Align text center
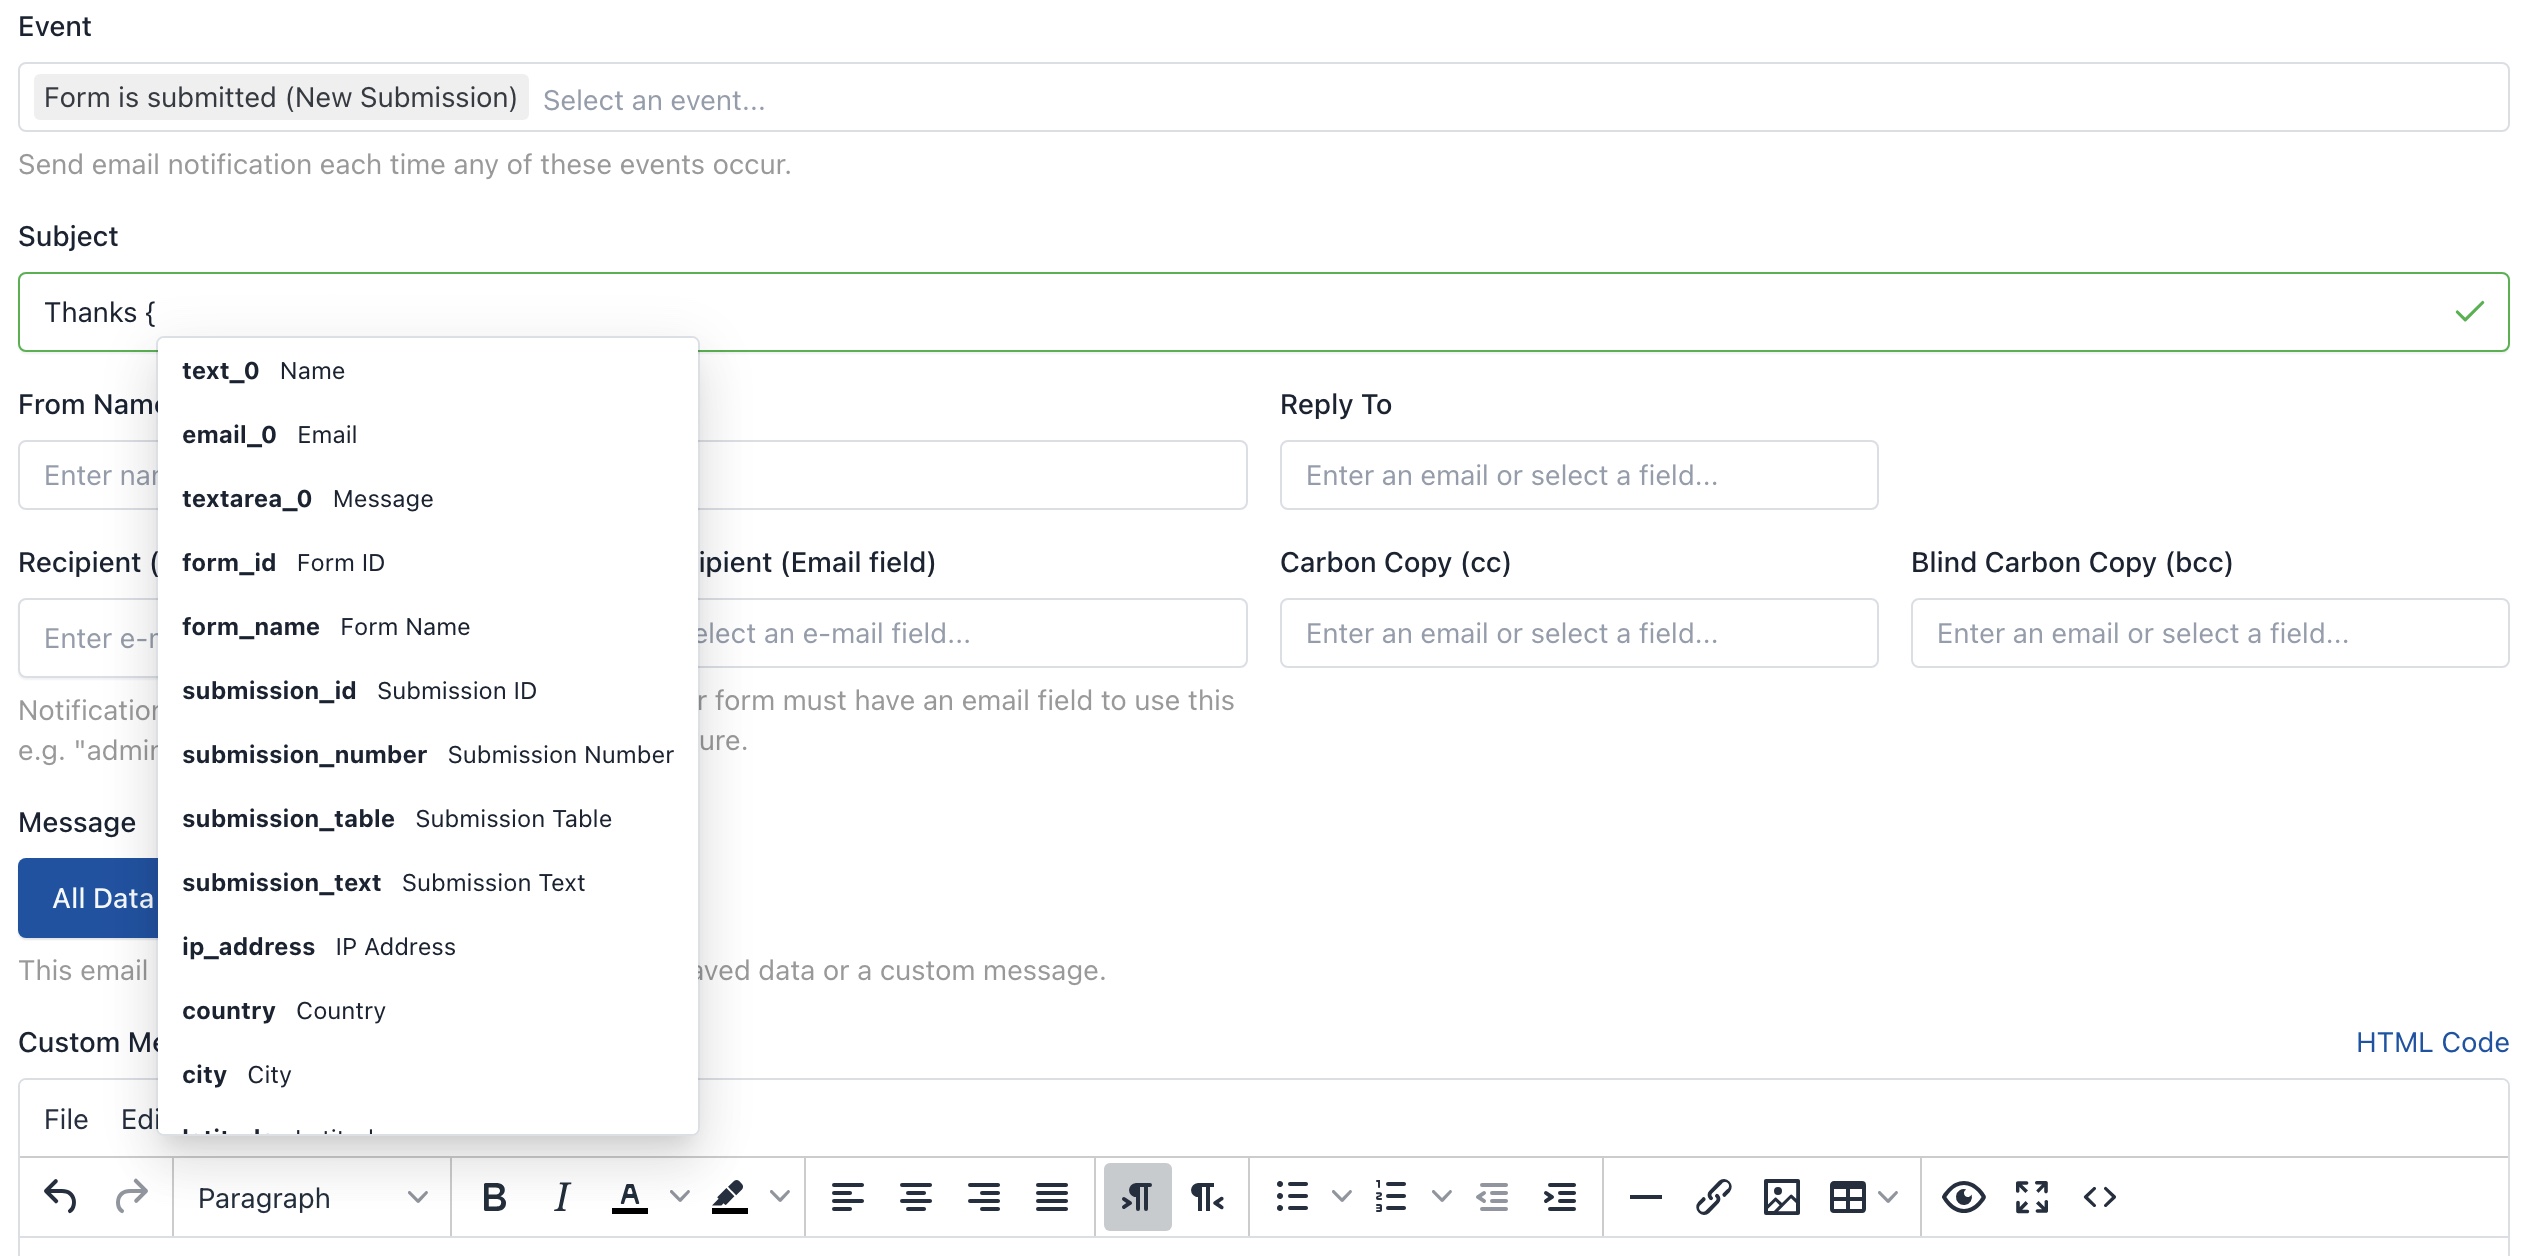This screenshot has width=2522, height=1256. point(916,1196)
